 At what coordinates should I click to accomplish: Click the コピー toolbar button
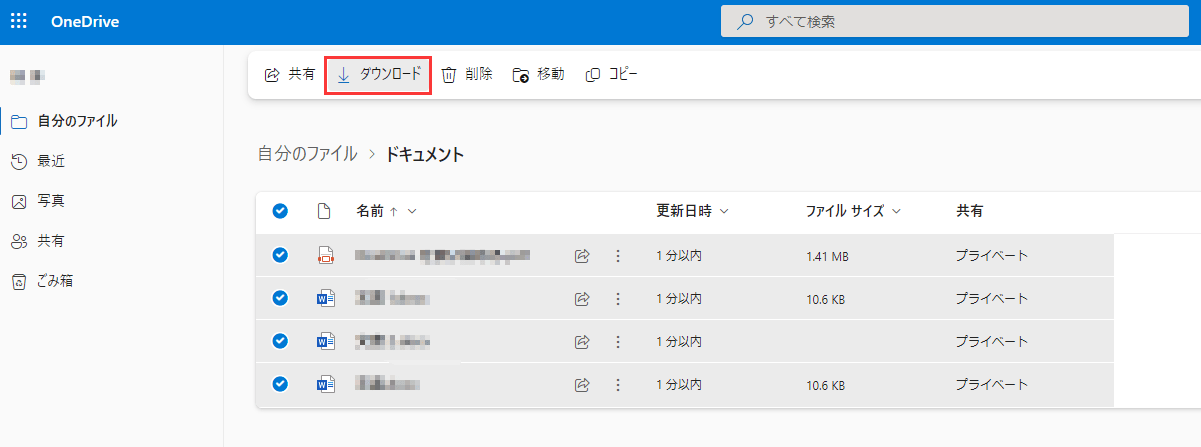(x=612, y=75)
